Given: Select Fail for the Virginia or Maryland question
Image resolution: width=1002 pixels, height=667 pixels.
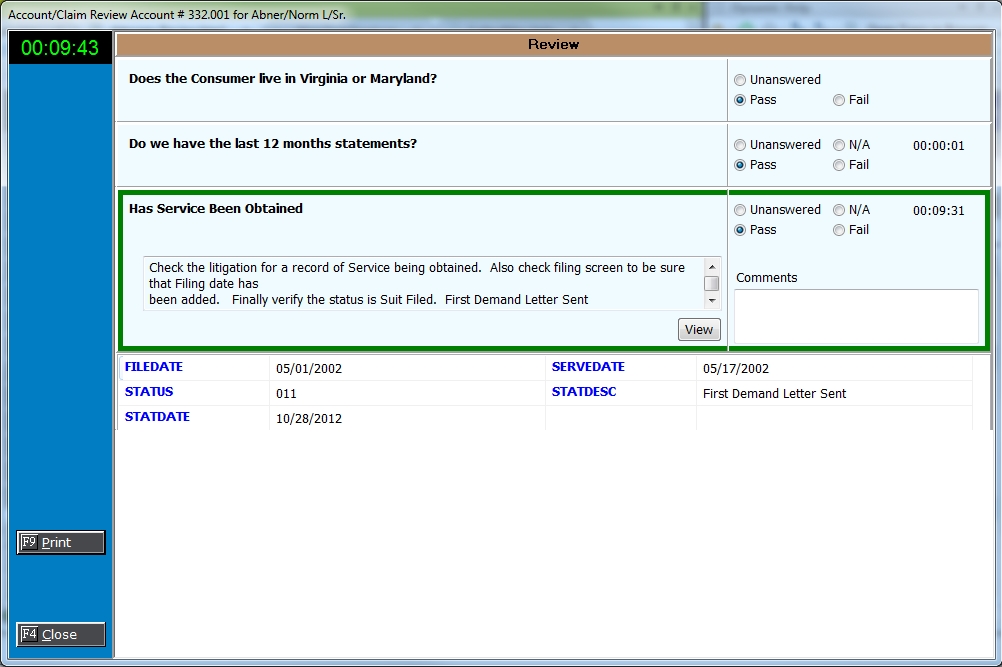Looking at the screenshot, I should [x=839, y=100].
